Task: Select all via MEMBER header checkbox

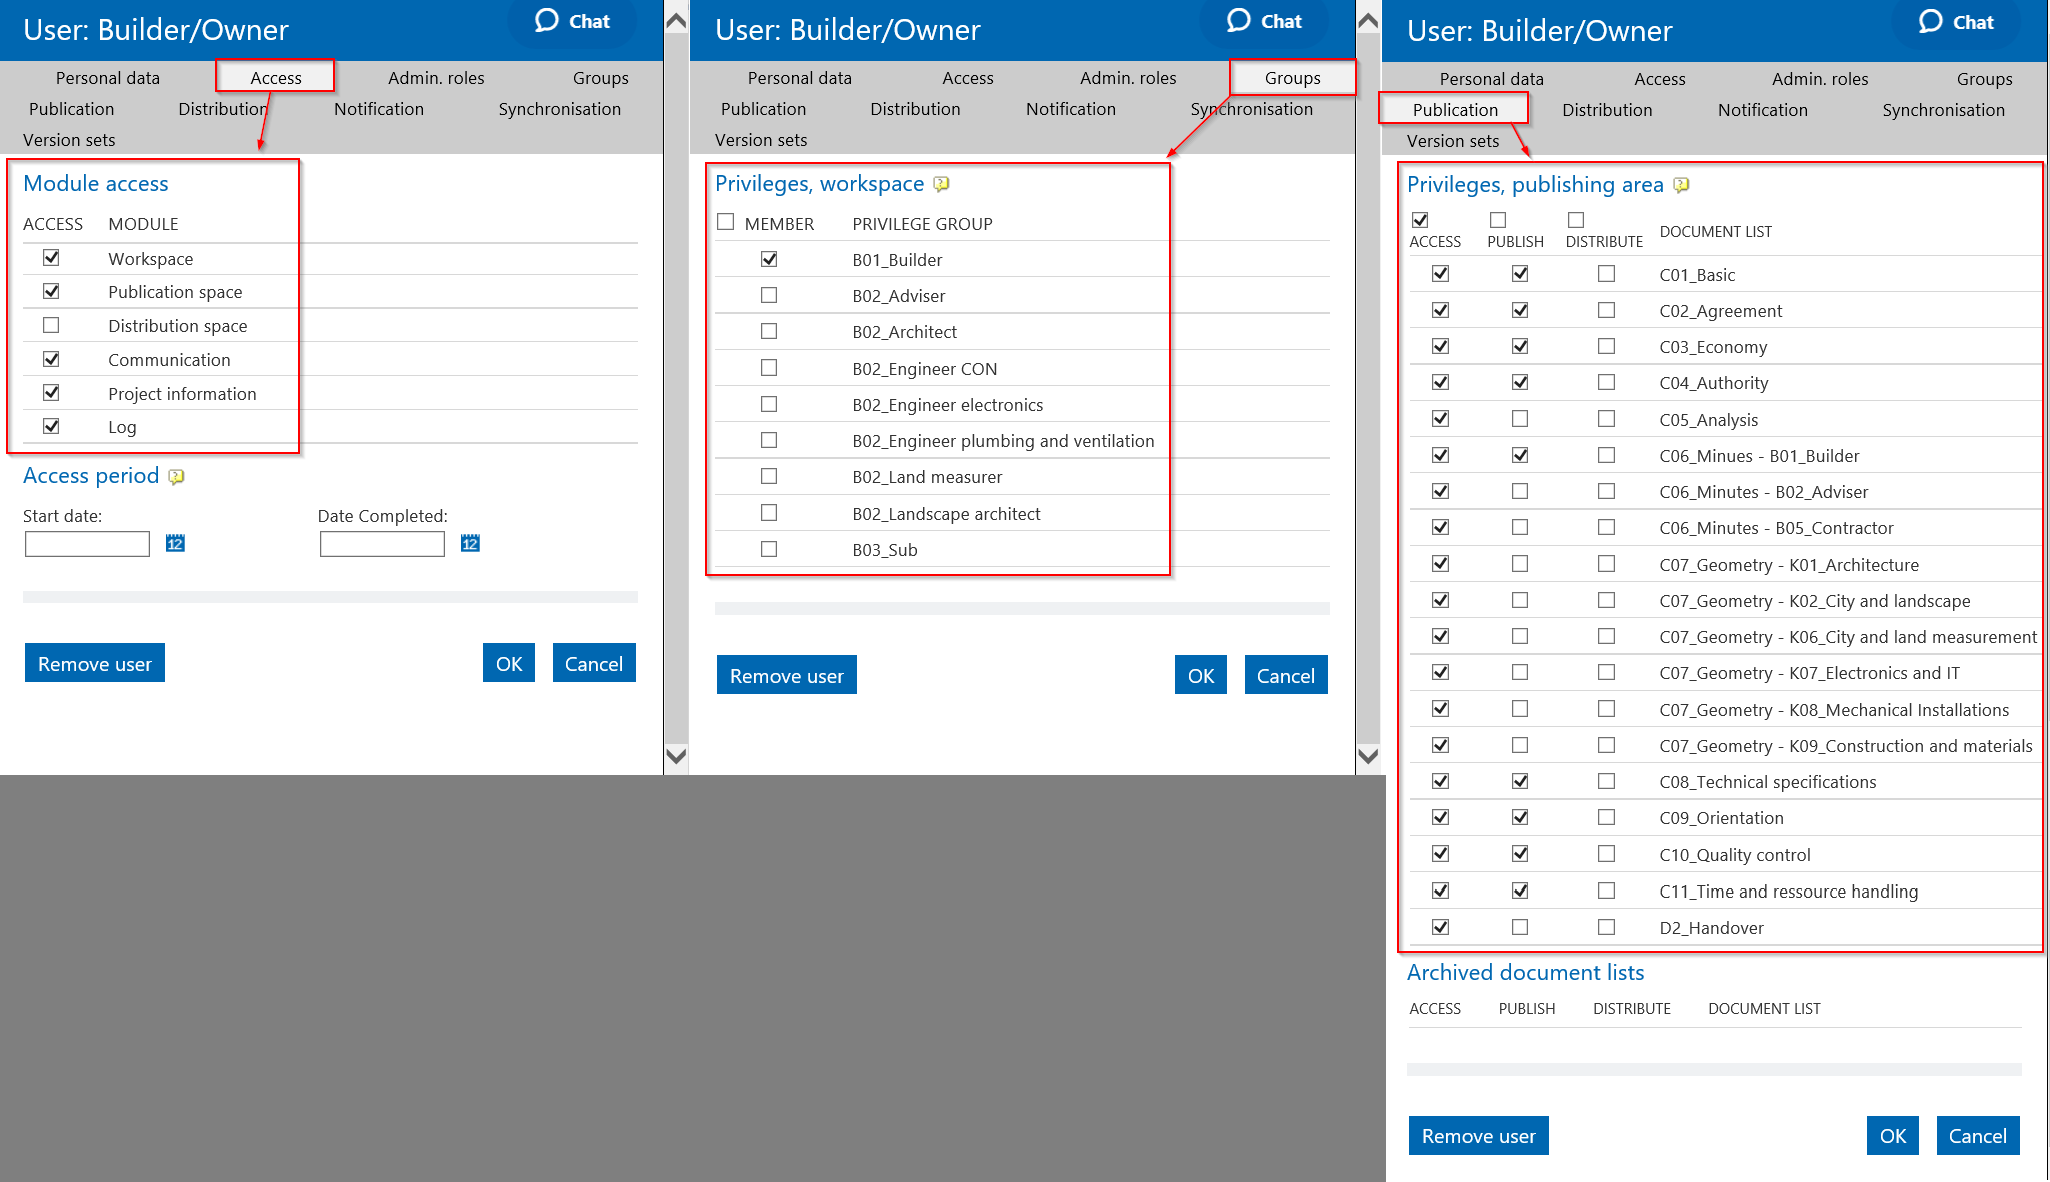Action: pyautogui.click(x=726, y=222)
